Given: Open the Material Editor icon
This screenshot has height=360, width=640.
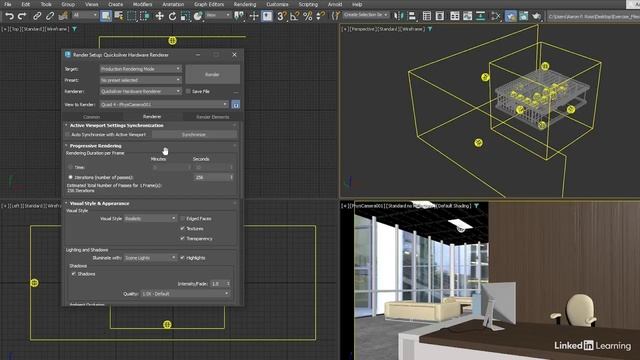Looking at the screenshot, I should (x=496, y=16).
